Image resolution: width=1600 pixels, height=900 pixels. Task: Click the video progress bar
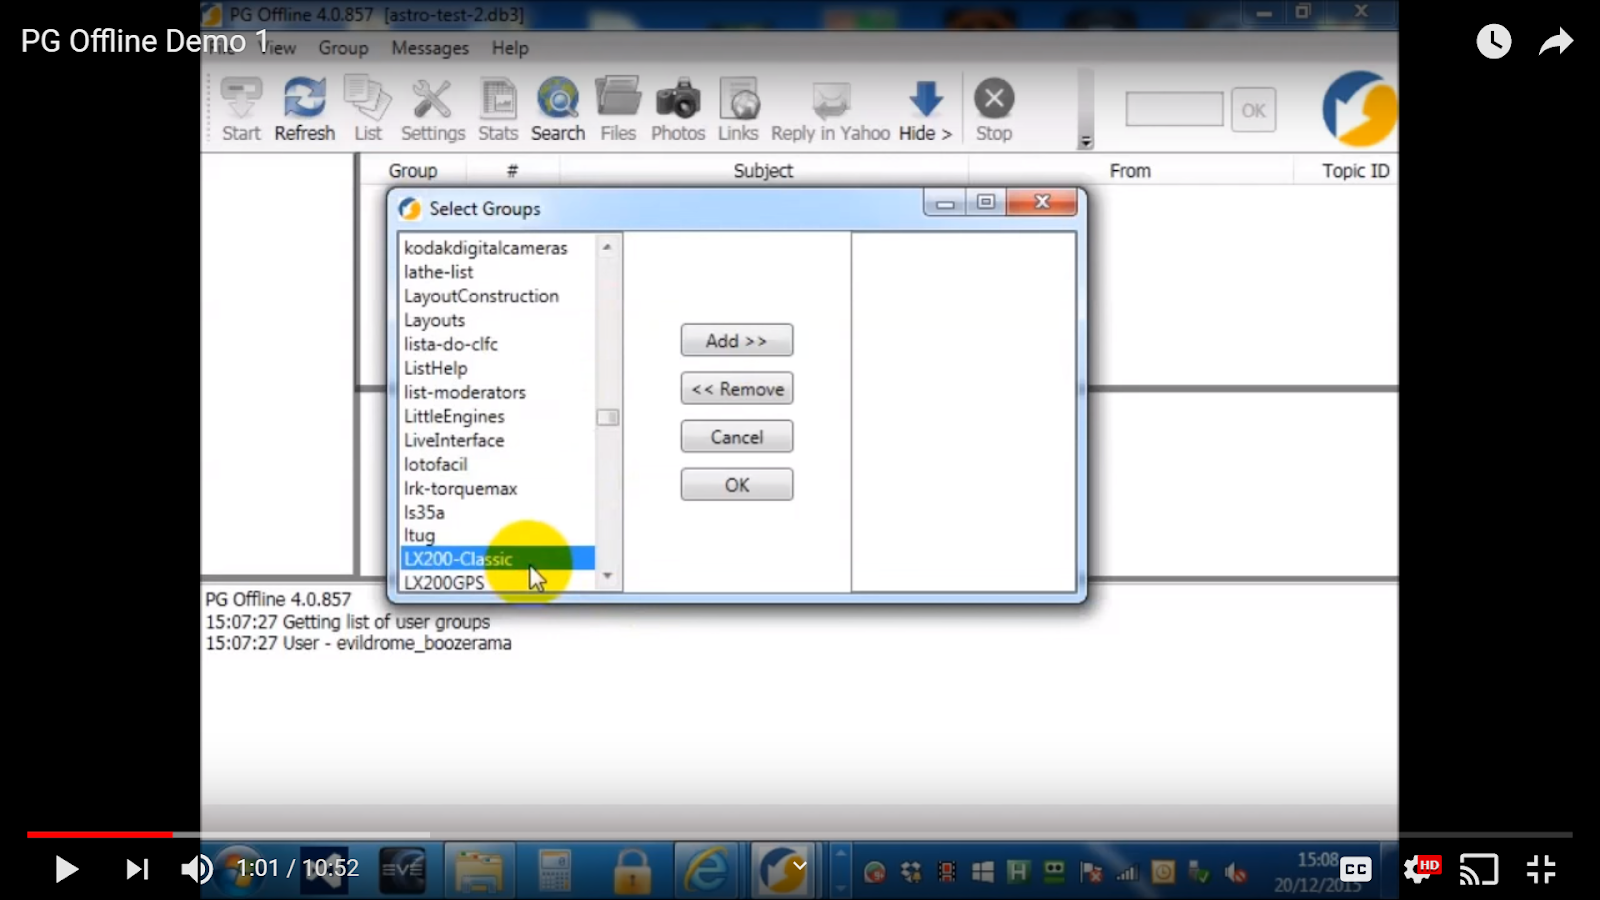click(x=800, y=834)
